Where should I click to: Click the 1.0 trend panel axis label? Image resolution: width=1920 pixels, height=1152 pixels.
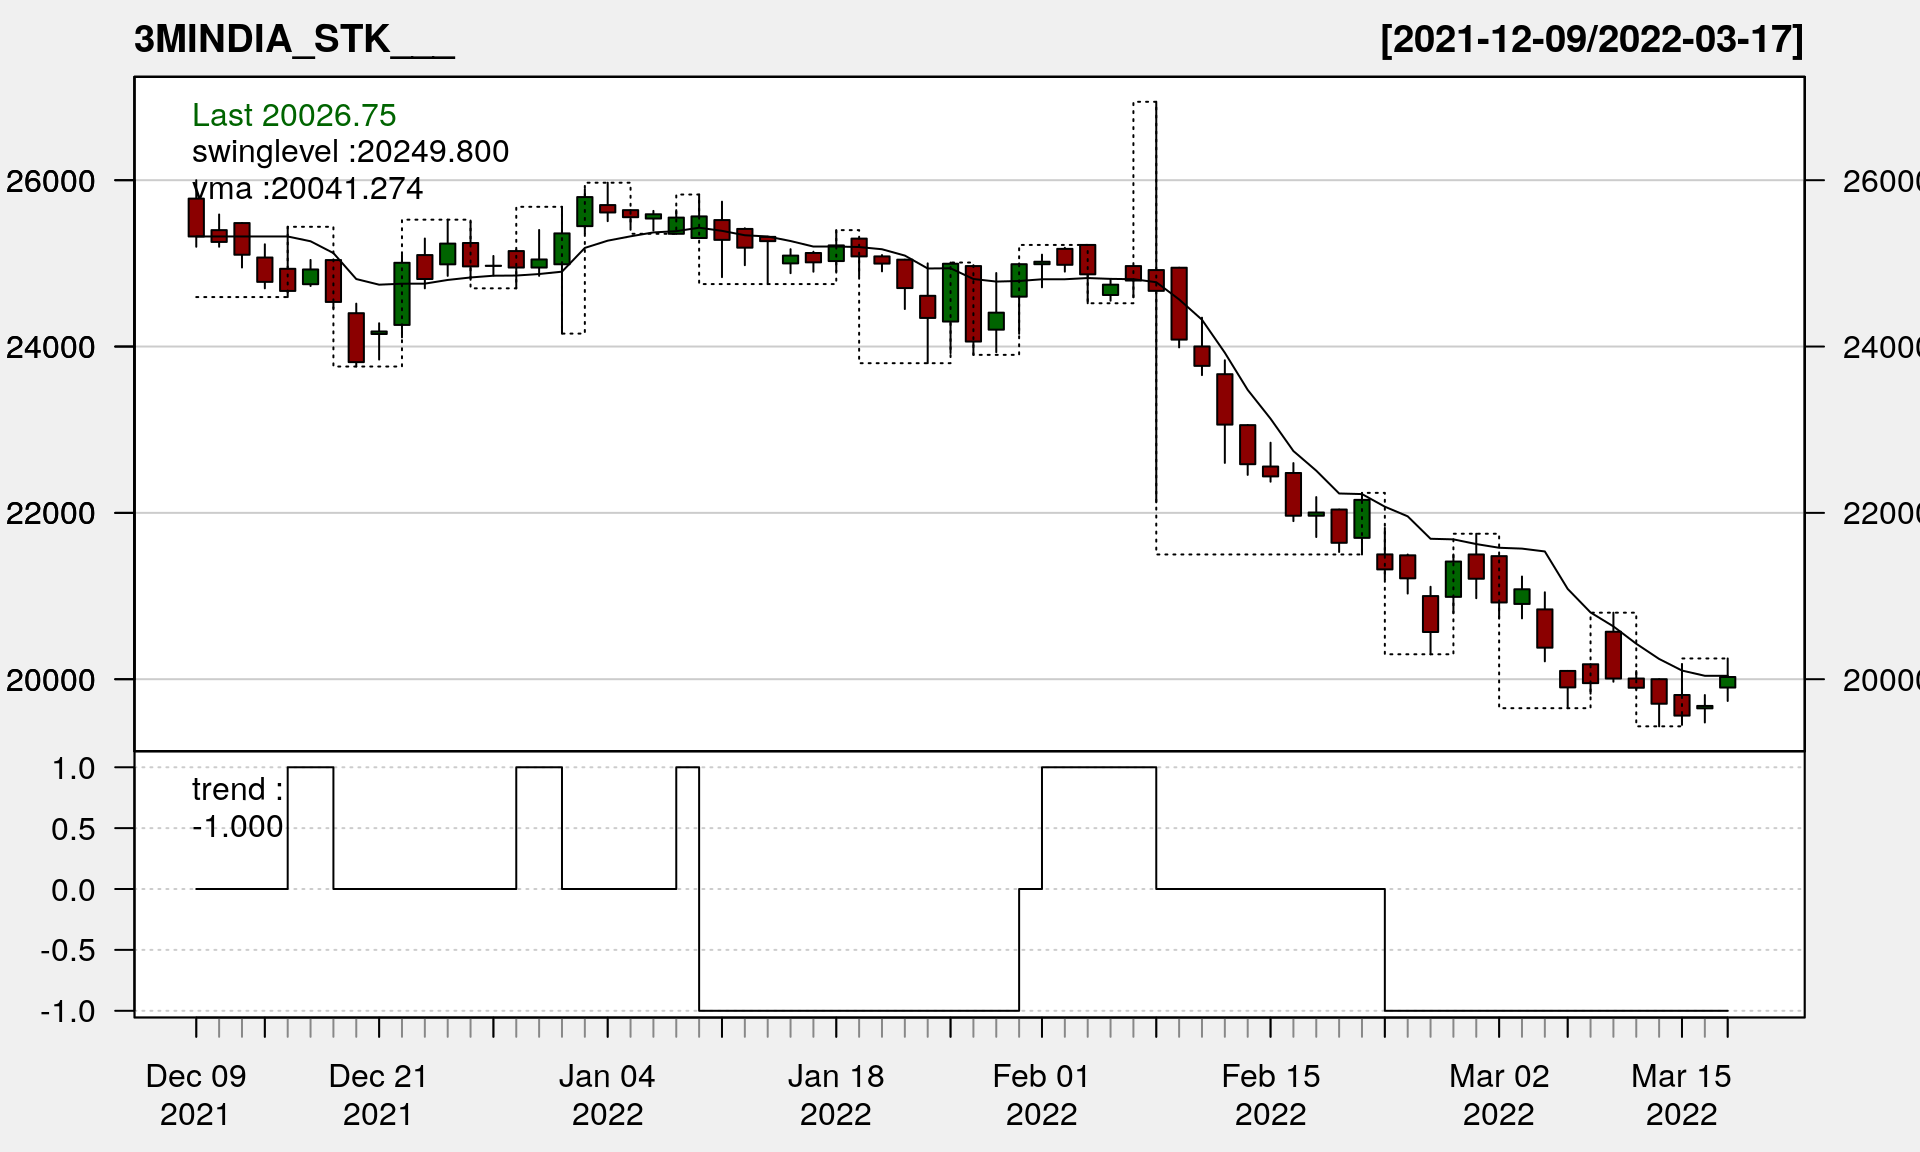coord(73,768)
